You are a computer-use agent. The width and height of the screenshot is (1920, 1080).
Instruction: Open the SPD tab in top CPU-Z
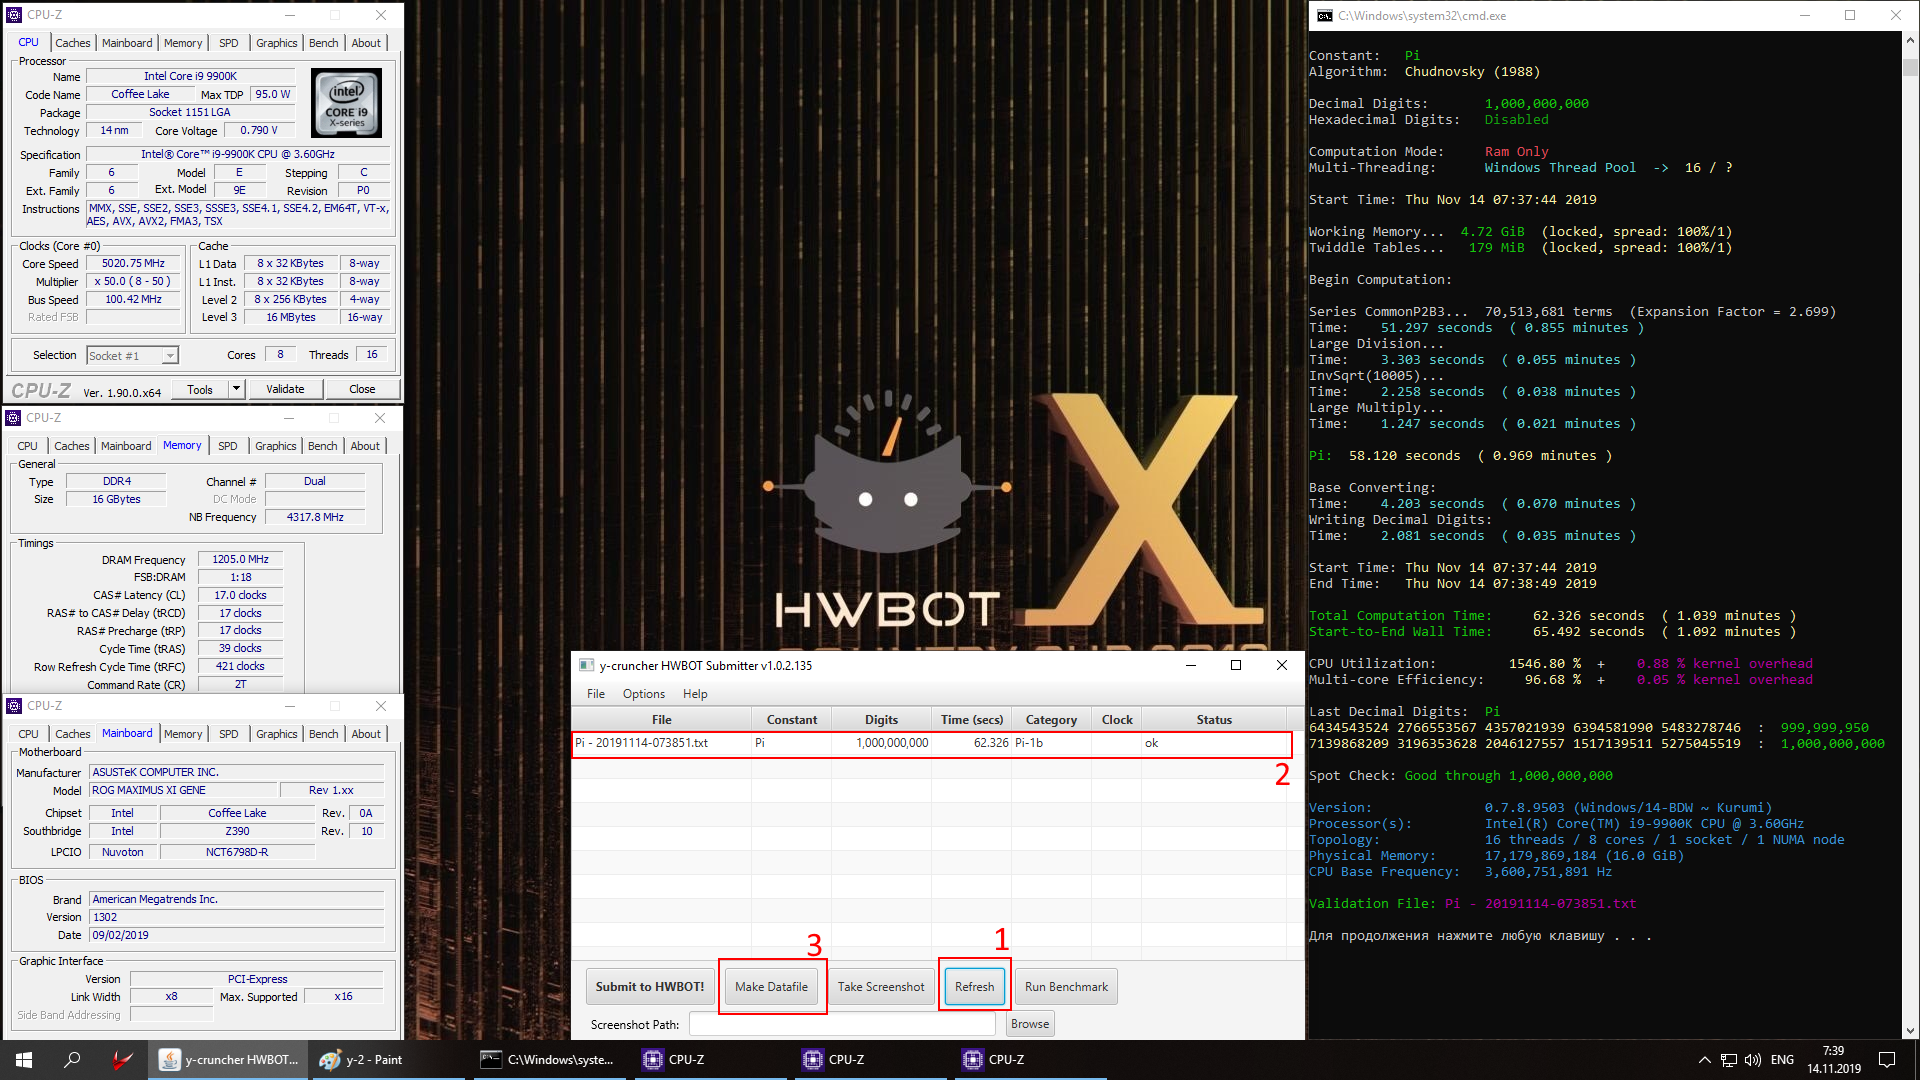point(228,43)
